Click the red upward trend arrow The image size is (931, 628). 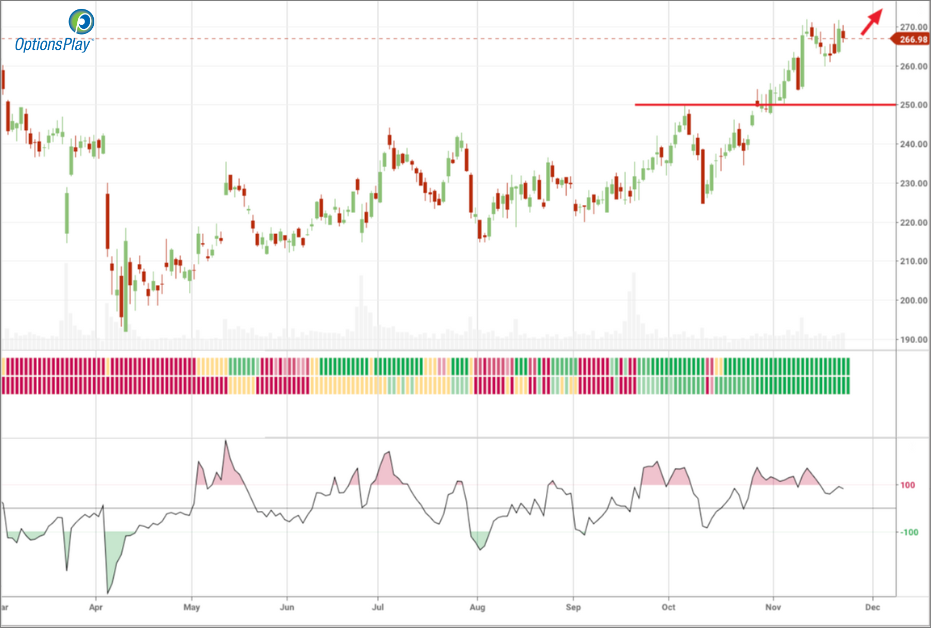[x=872, y=22]
